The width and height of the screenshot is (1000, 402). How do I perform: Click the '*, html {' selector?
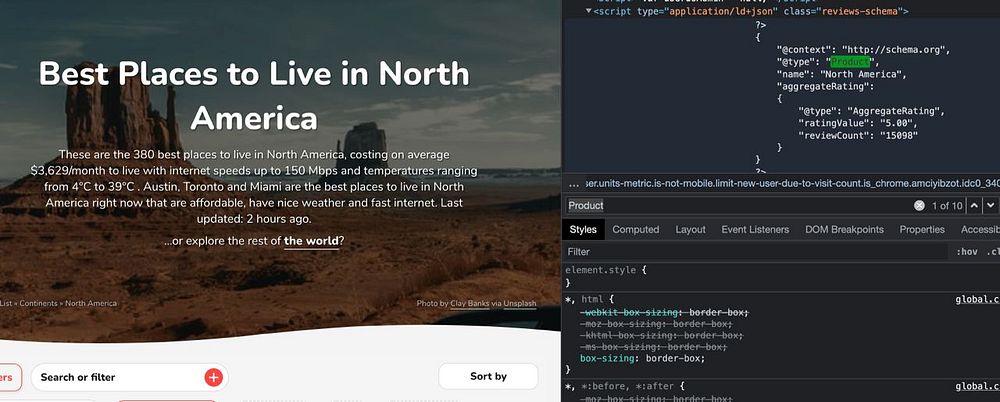click(x=589, y=299)
